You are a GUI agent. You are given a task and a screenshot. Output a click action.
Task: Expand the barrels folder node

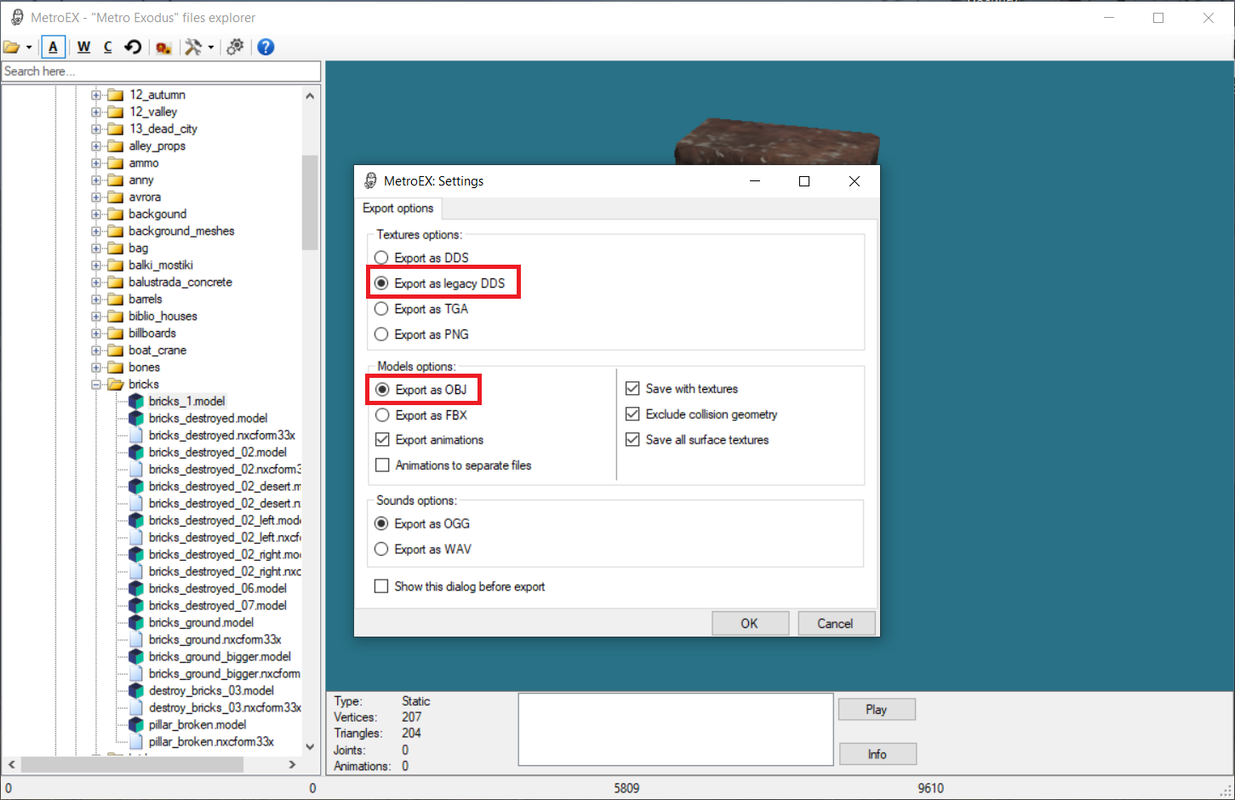(97, 299)
